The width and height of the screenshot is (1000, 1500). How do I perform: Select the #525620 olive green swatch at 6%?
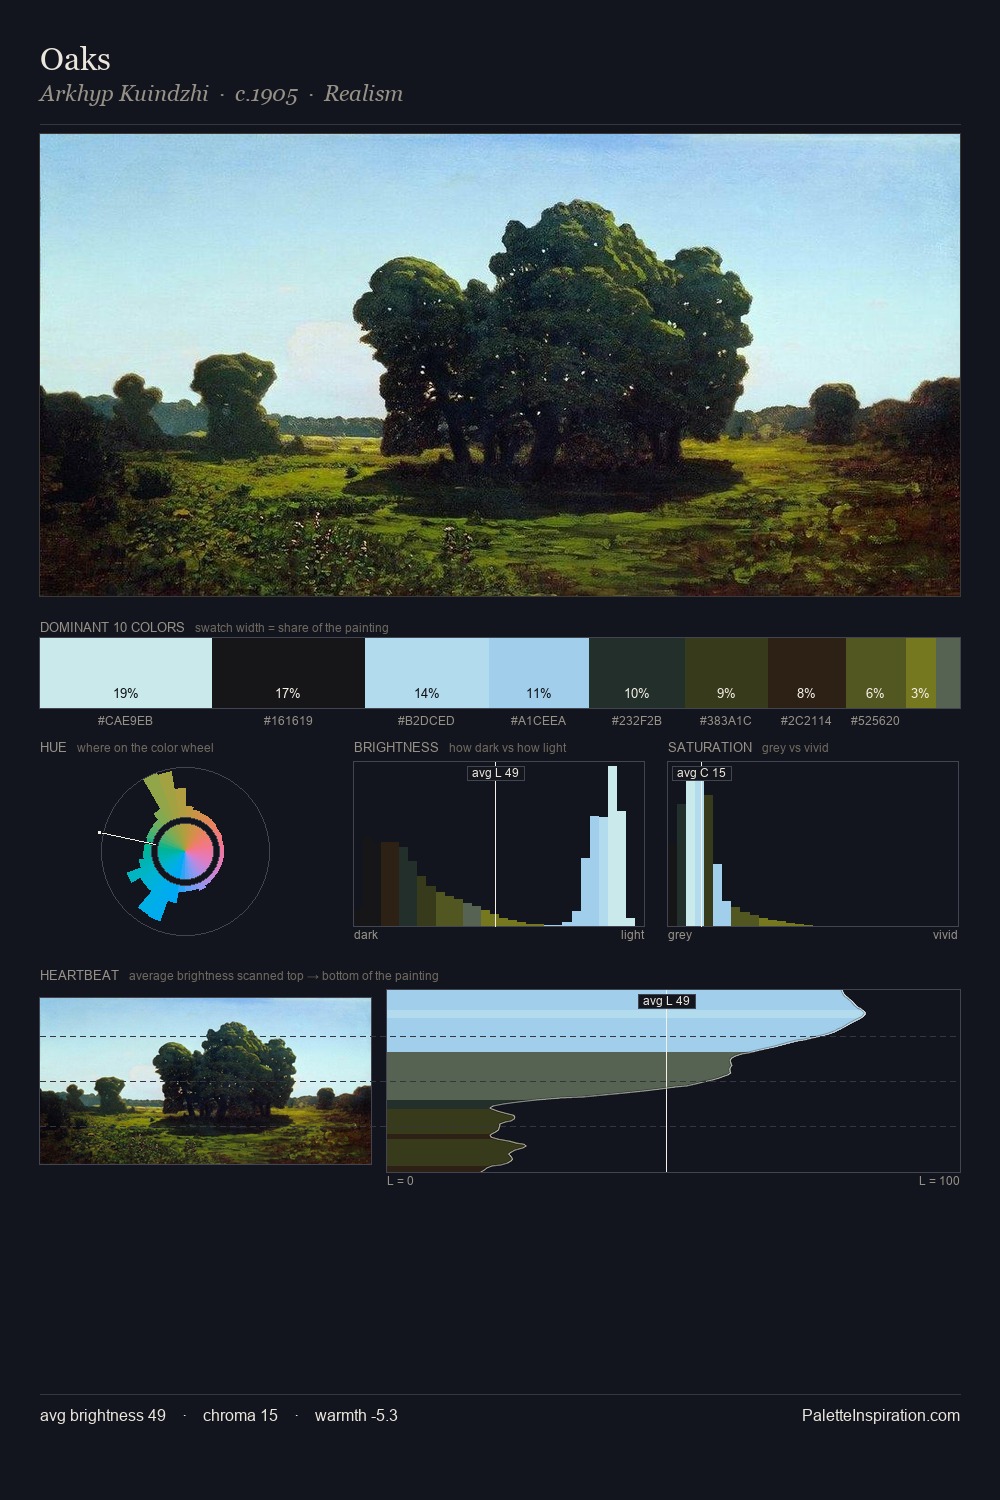(876, 673)
